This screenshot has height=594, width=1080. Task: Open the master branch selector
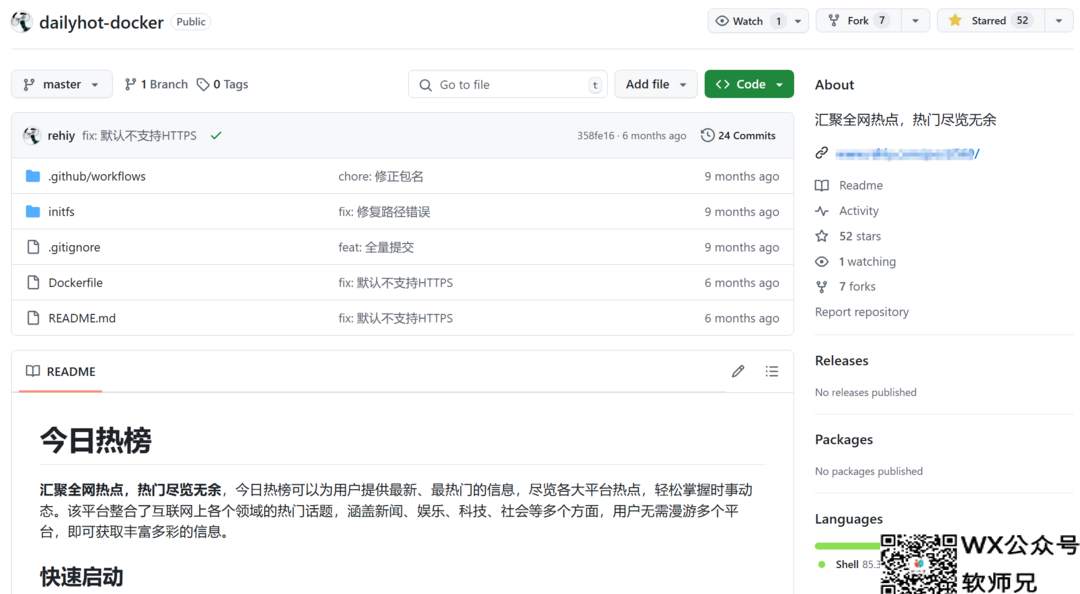tap(61, 84)
